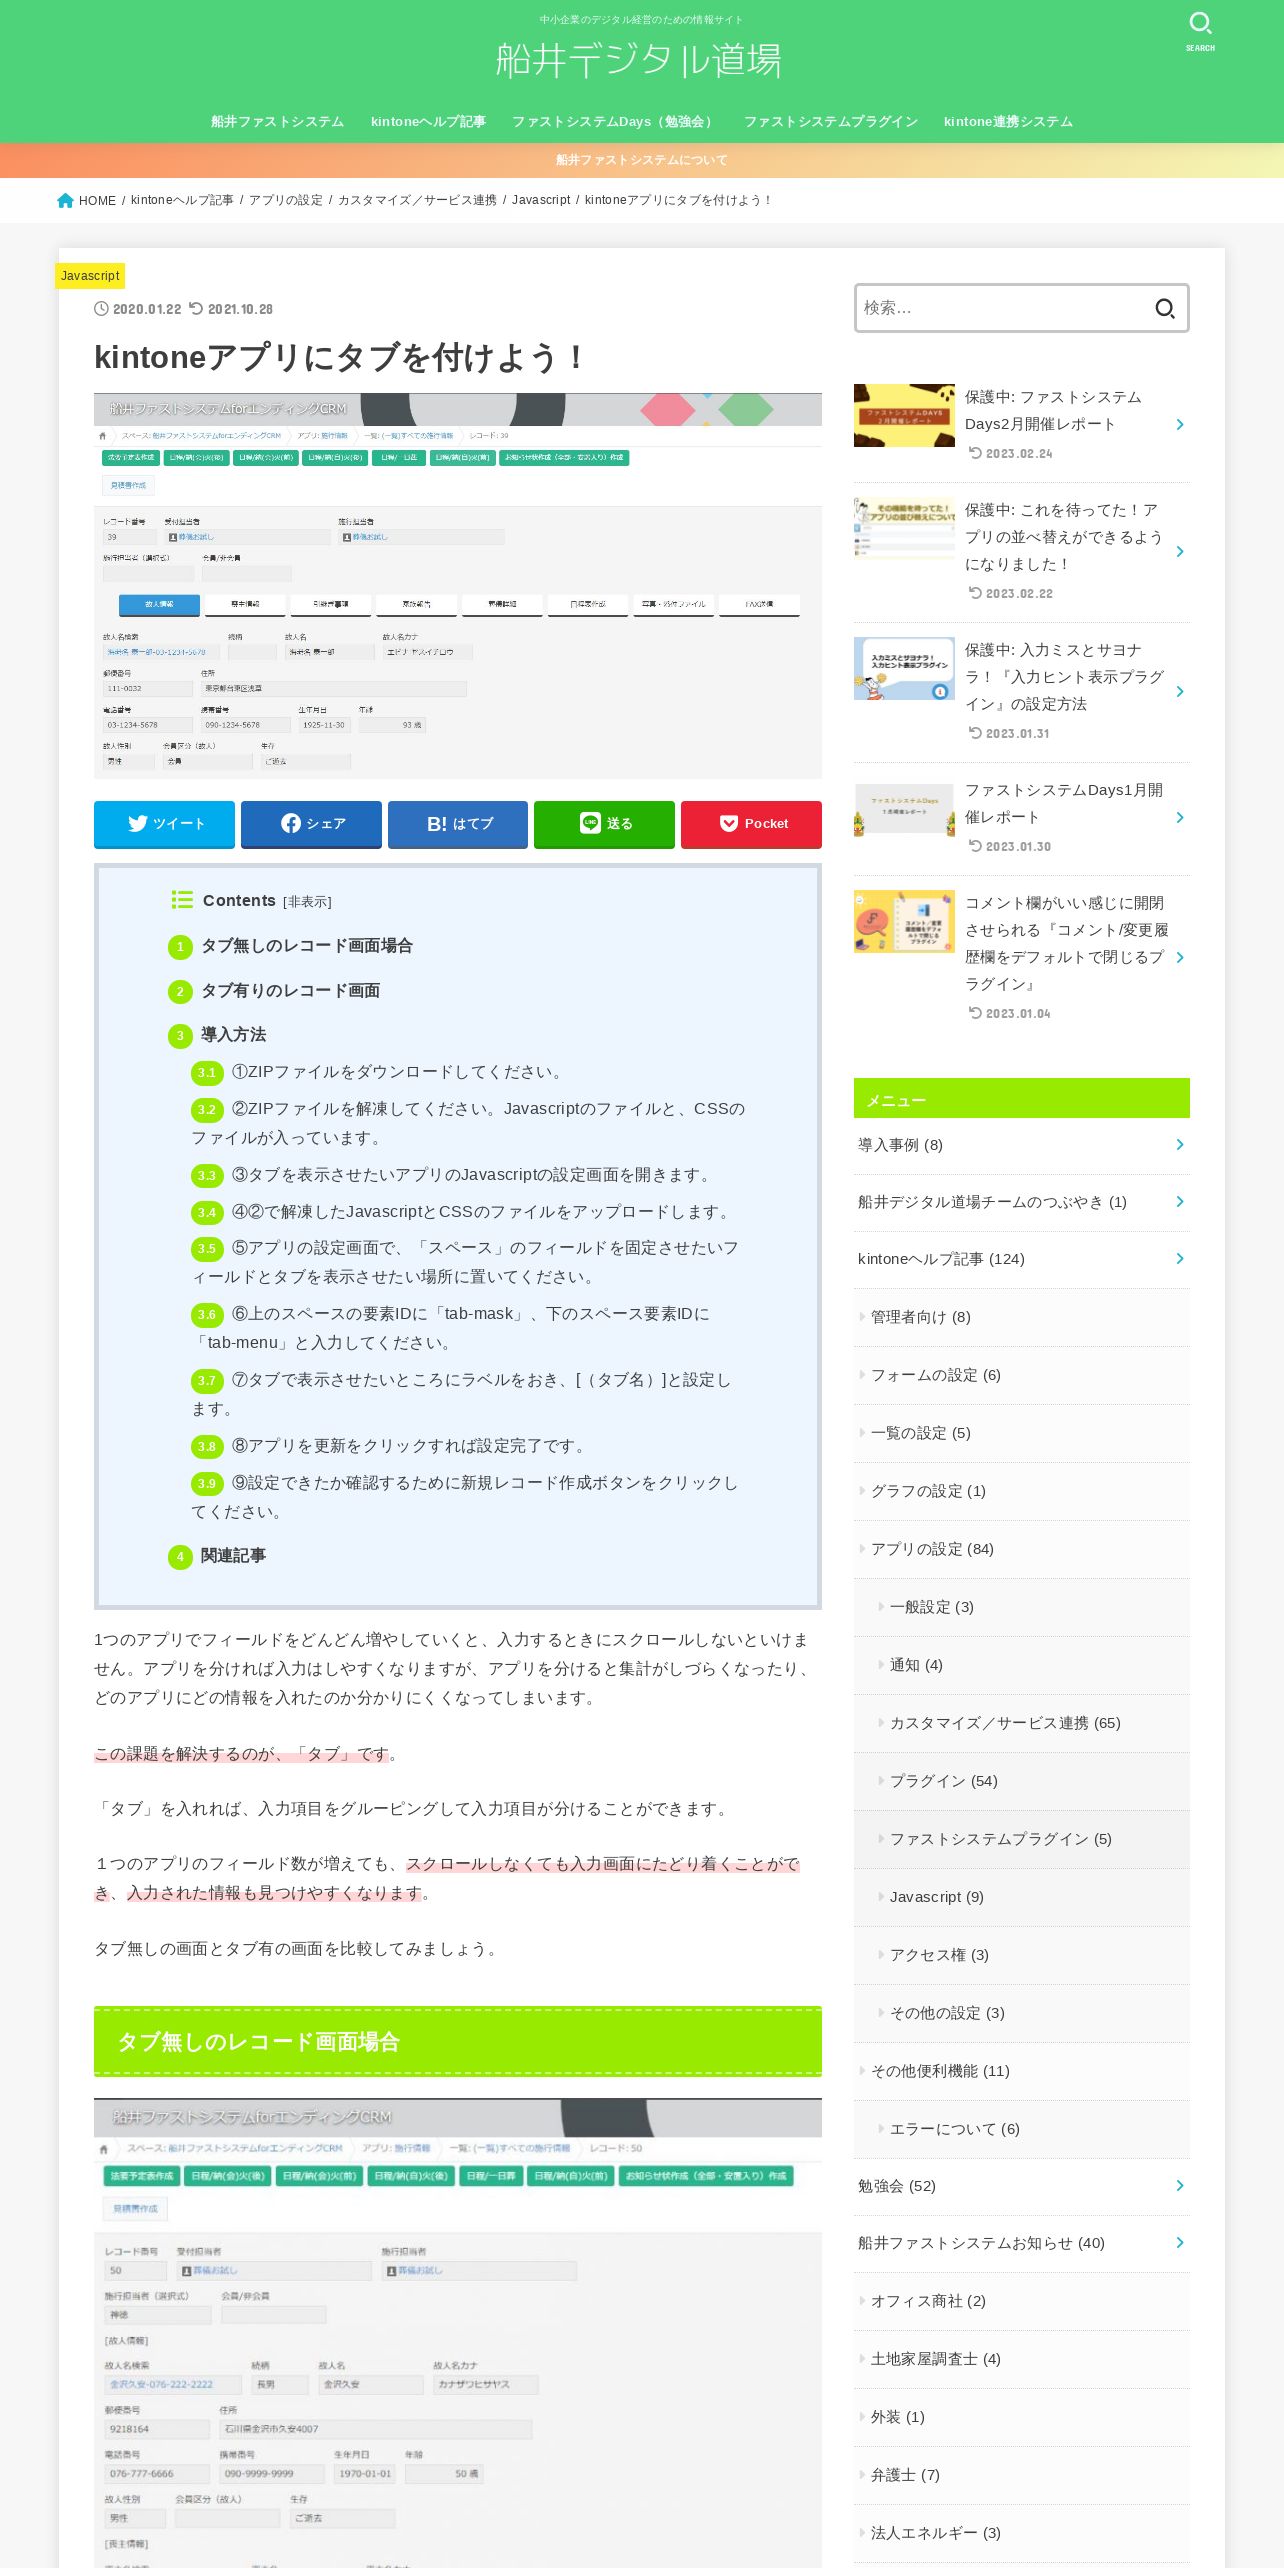The height and width of the screenshot is (2568, 1284).
Task: Click chevron beside 入力ヒント表示プラグイン post
Action: pyautogui.click(x=1180, y=692)
